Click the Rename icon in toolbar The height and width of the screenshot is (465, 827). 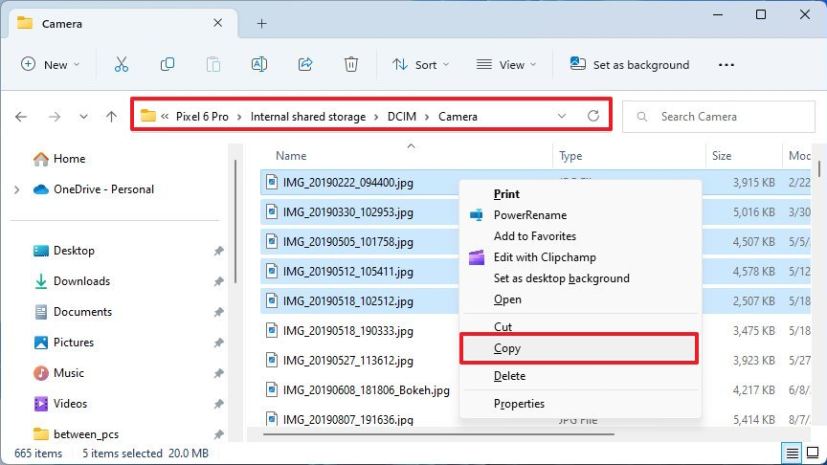[259, 64]
